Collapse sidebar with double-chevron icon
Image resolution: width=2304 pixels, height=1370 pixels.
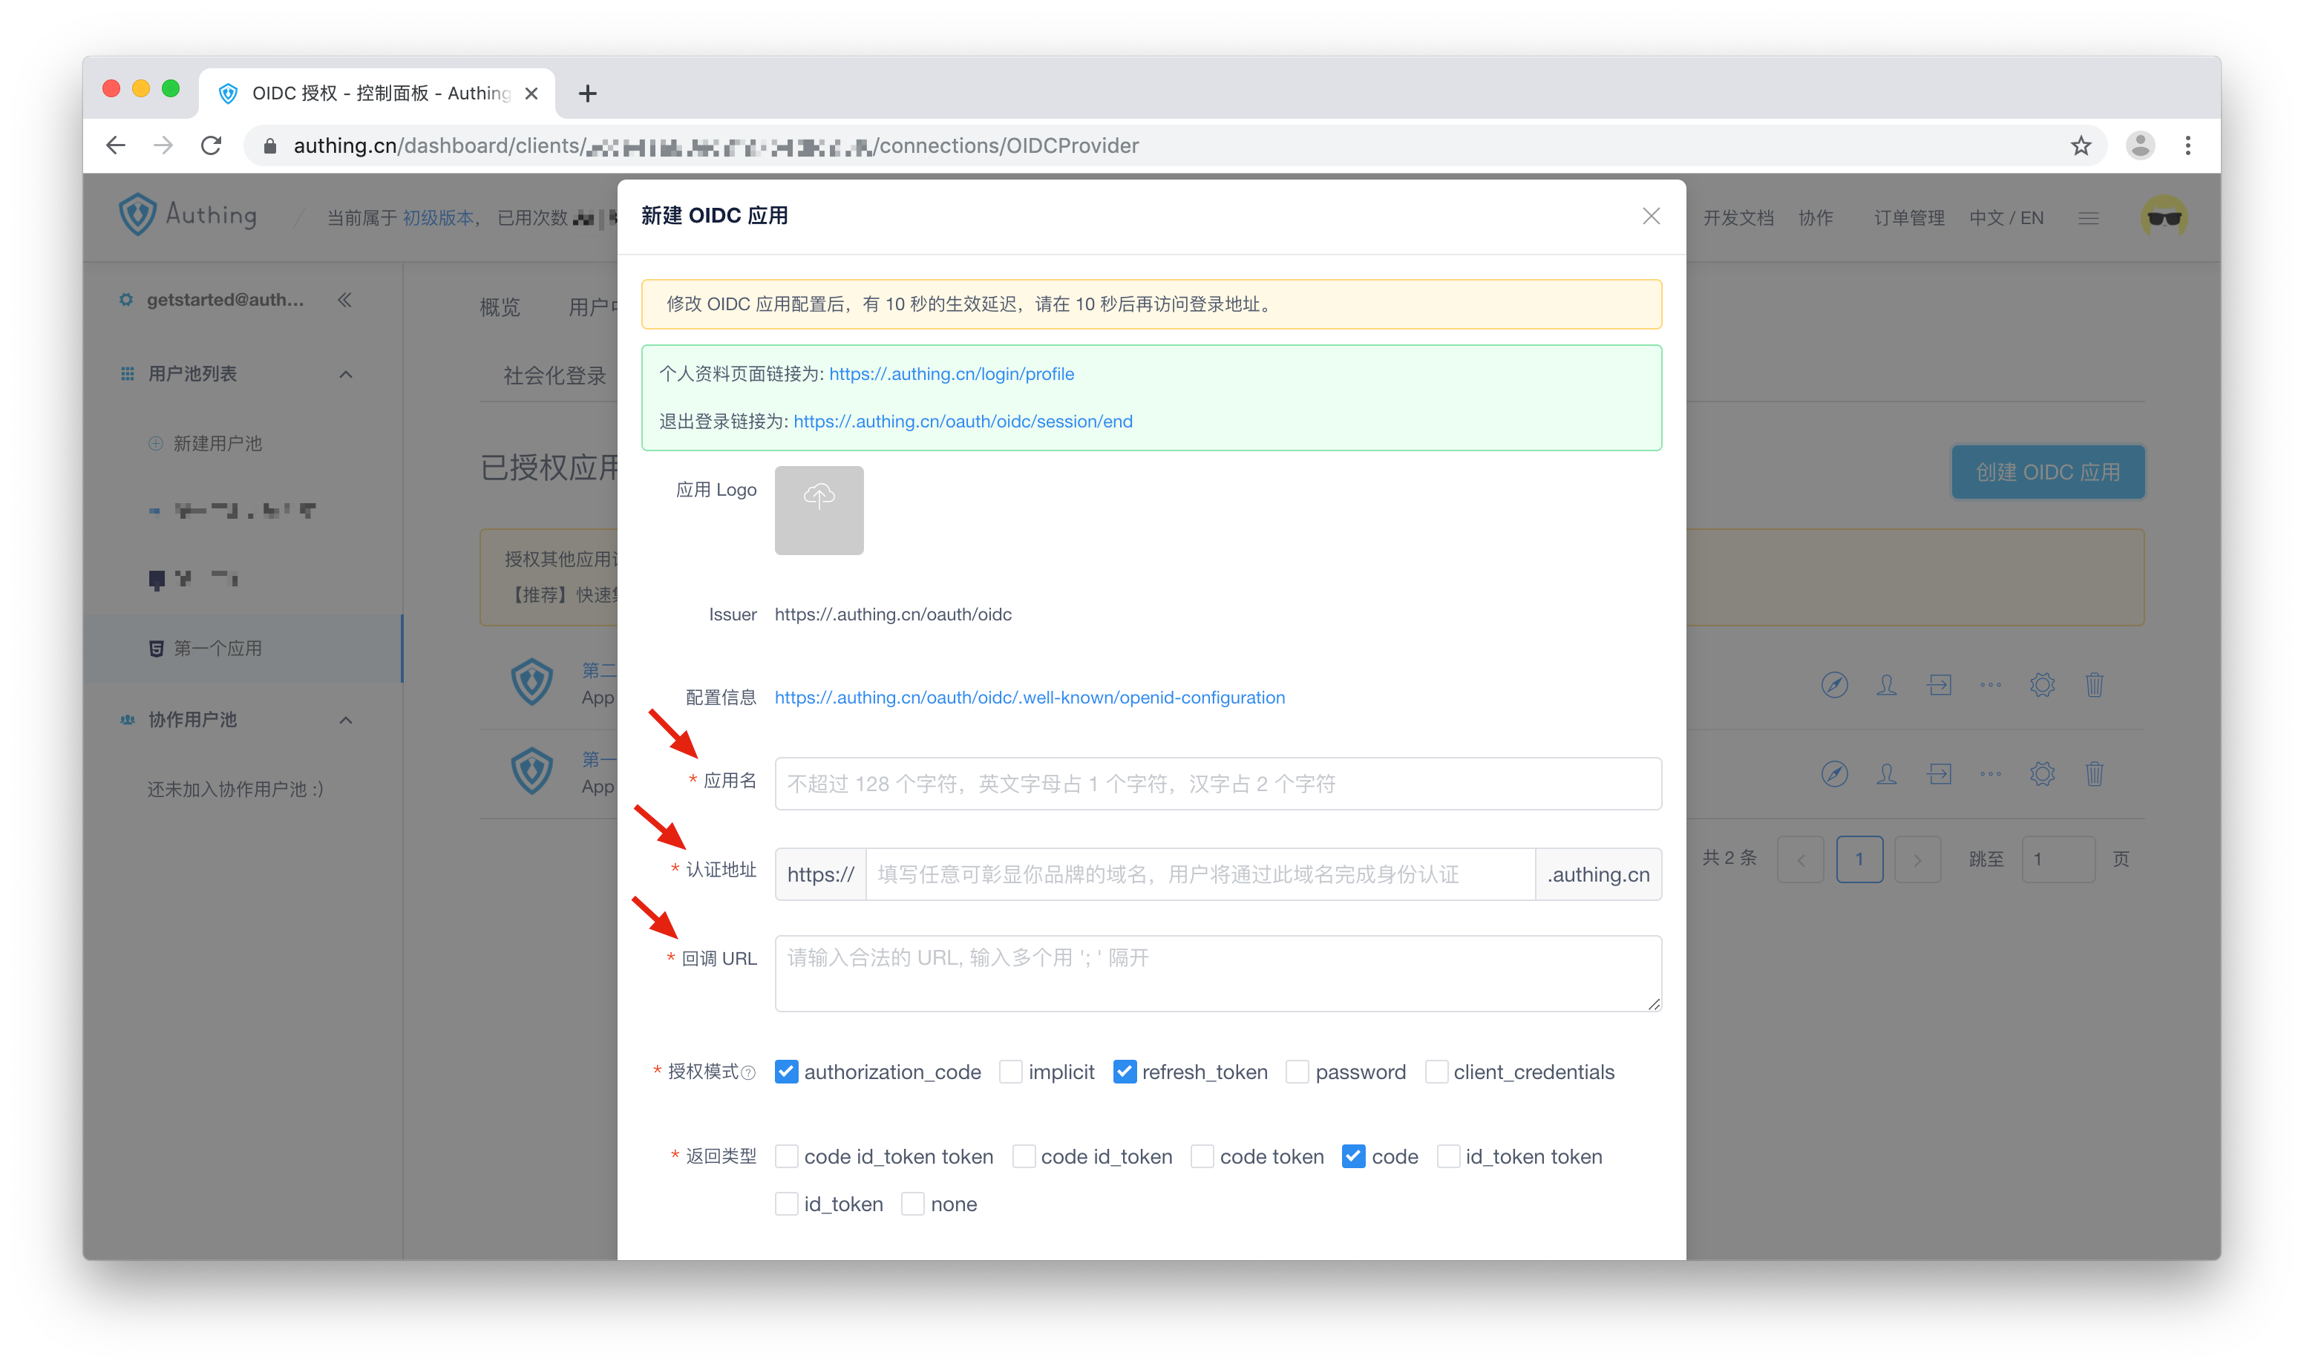pos(345,300)
